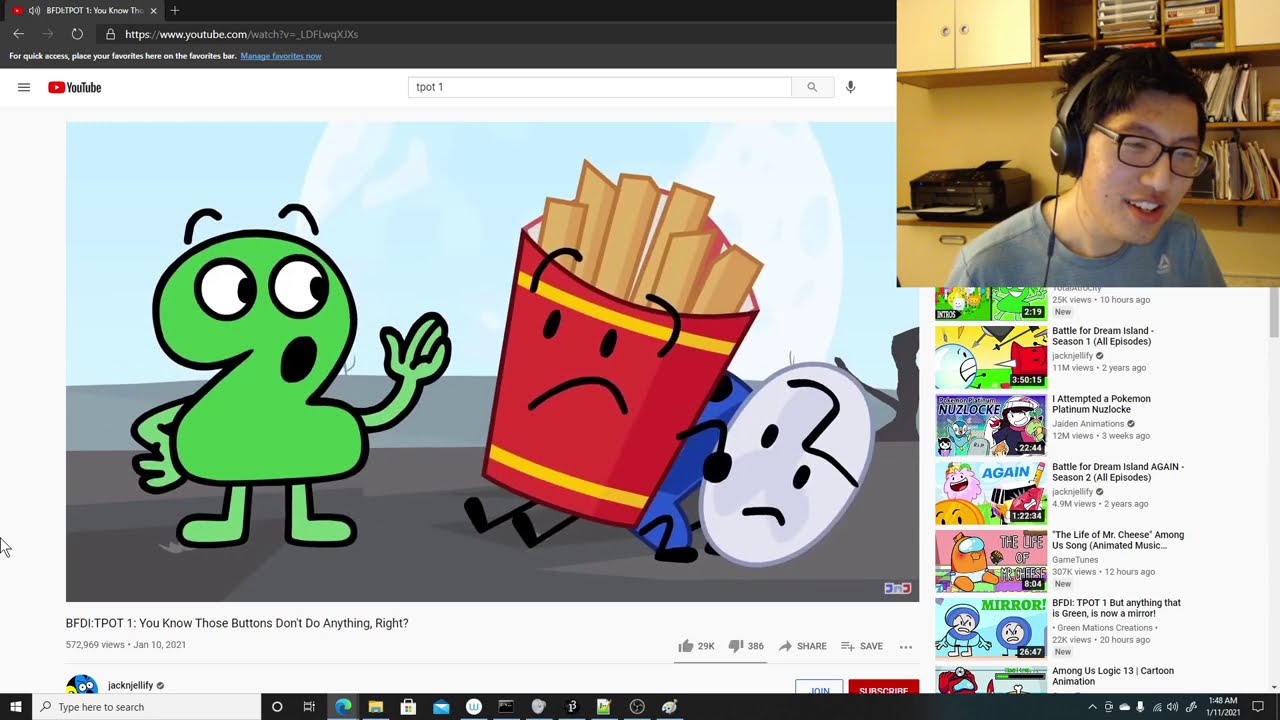The height and width of the screenshot is (720, 1280).
Task: Open a new browser tab
Action: pyautogui.click(x=175, y=10)
